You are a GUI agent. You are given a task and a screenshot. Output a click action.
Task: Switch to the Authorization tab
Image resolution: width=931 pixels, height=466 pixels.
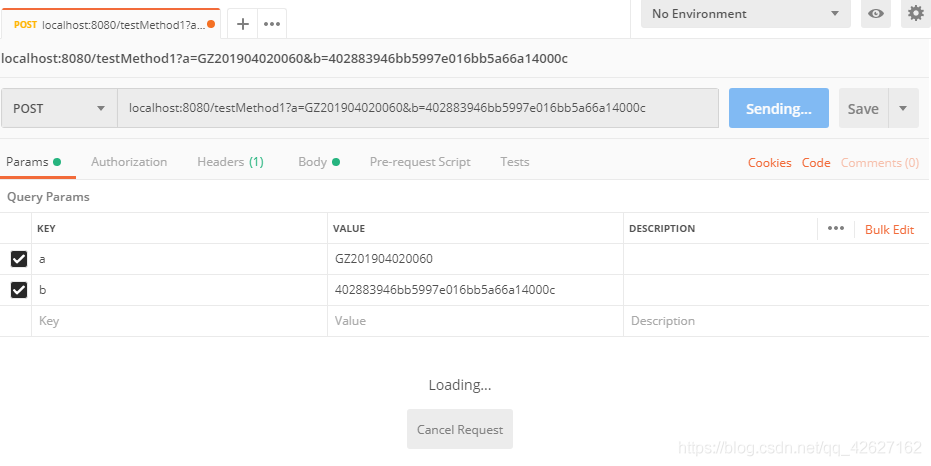pyautogui.click(x=129, y=162)
